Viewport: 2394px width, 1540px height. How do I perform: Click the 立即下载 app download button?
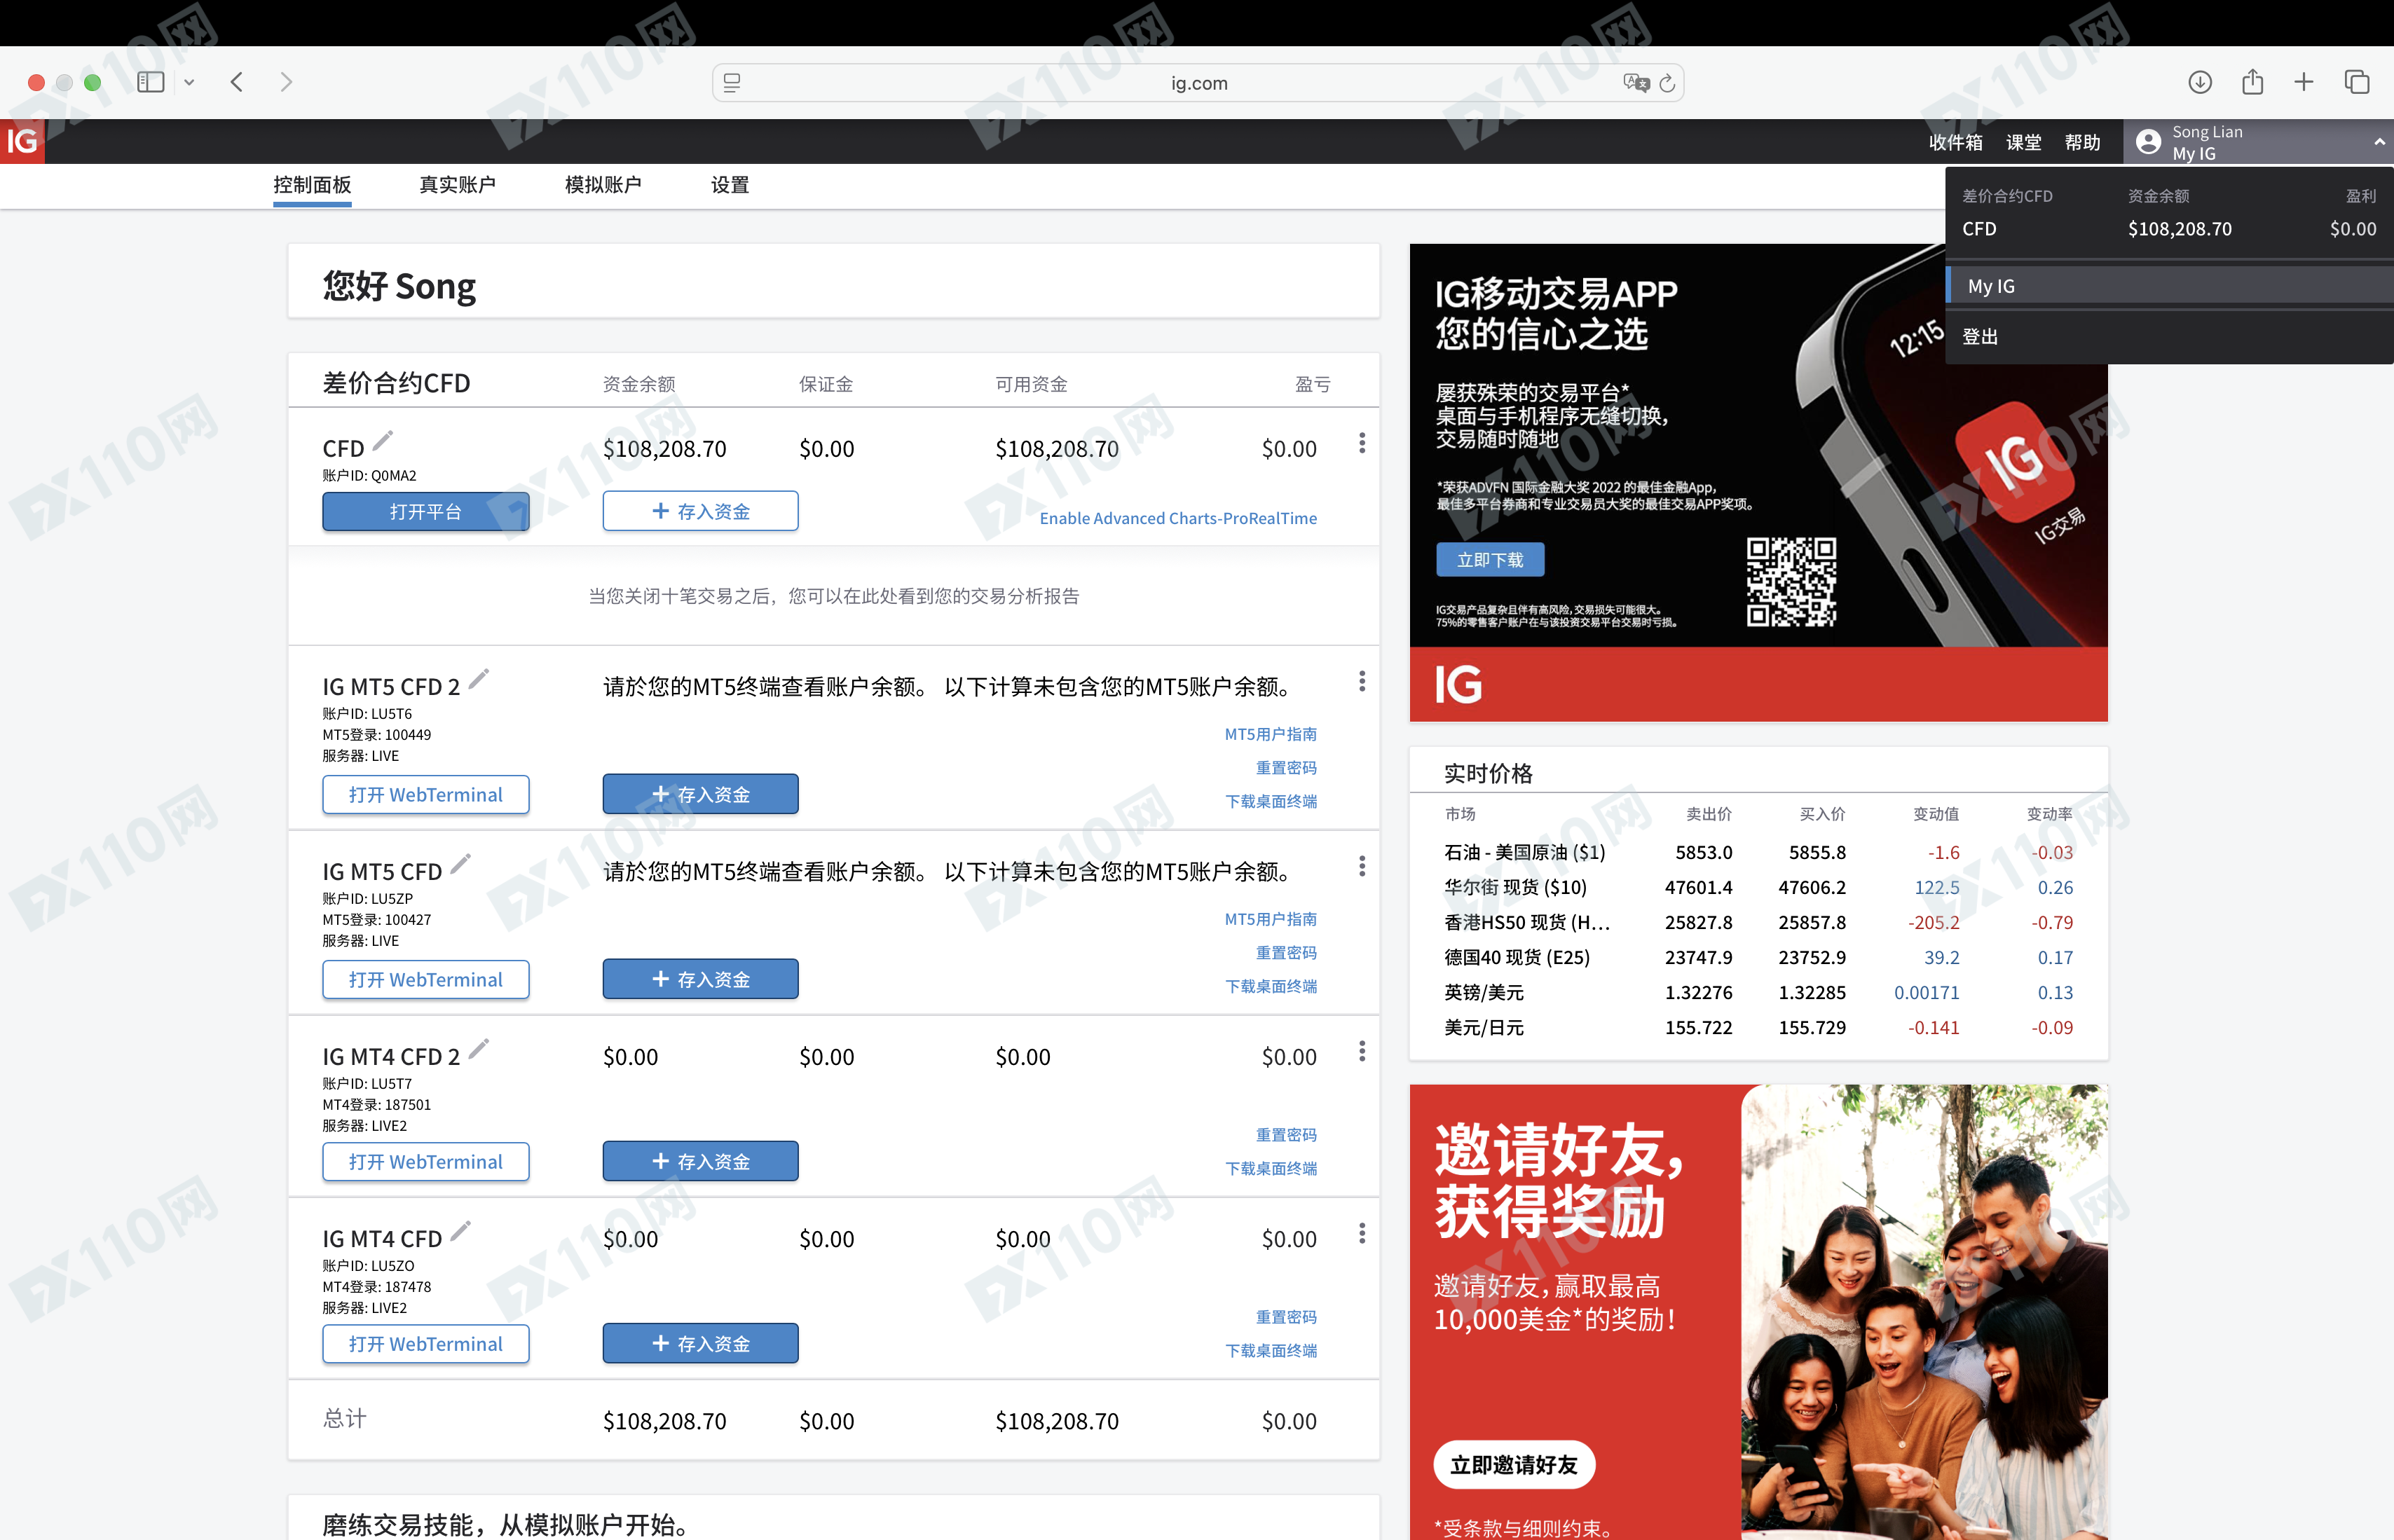(1489, 560)
